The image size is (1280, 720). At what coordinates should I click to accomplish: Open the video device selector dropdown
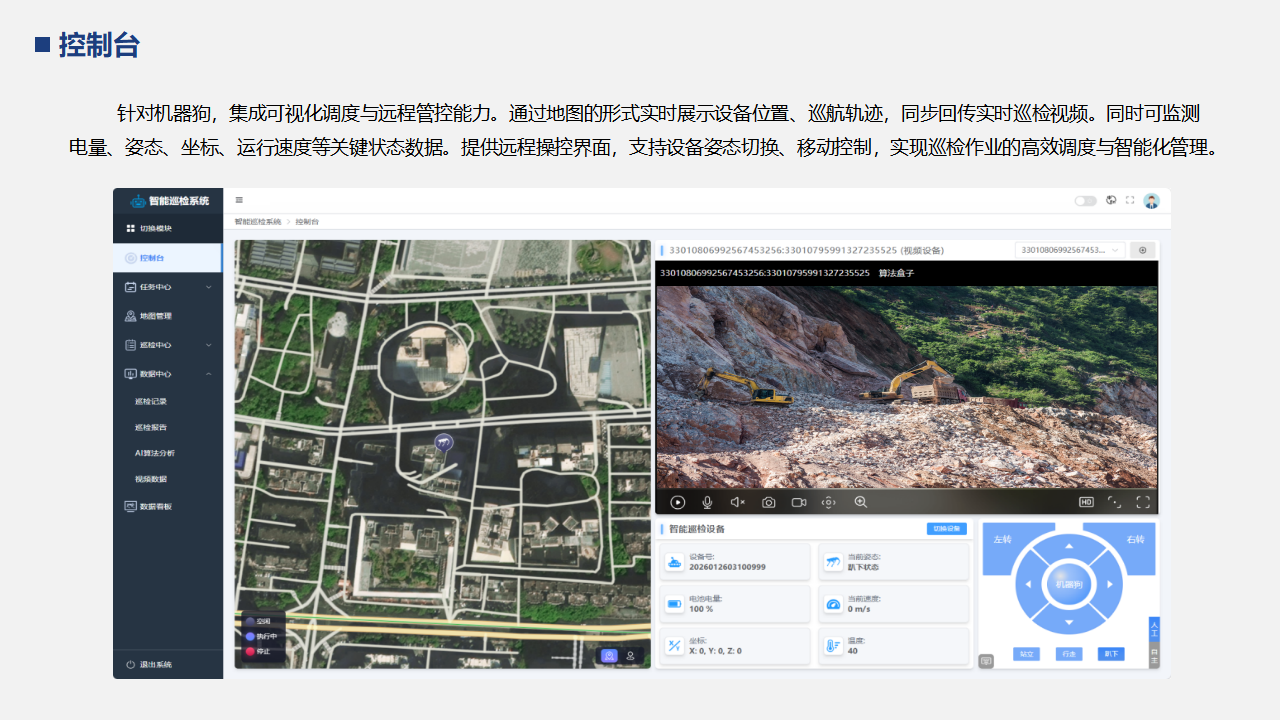tap(1070, 250)
